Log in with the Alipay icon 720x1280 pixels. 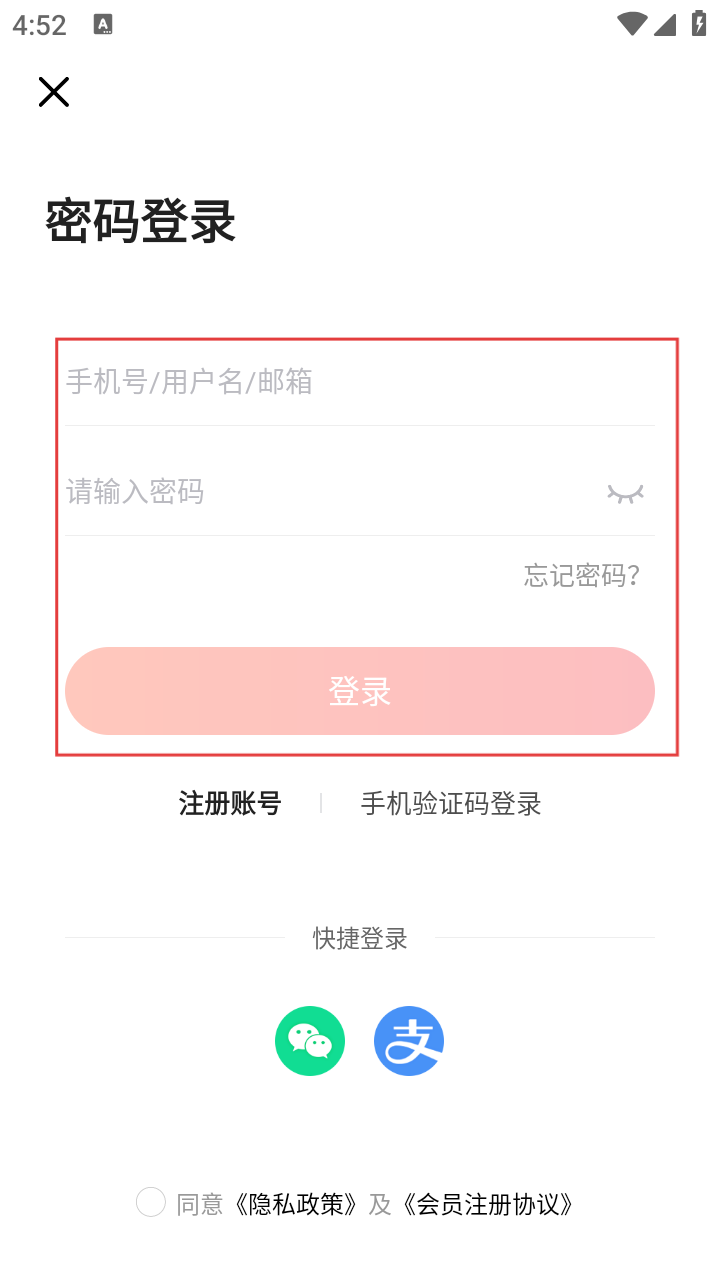[409, 1041]
